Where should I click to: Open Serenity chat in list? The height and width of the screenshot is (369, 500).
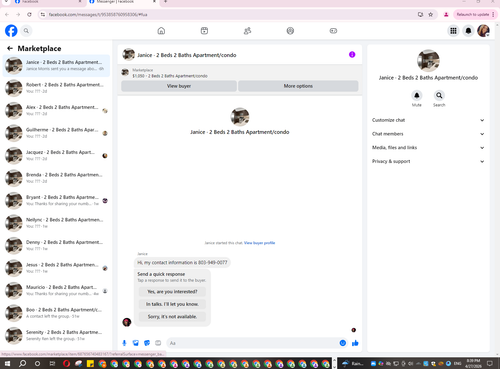(56, 336)
